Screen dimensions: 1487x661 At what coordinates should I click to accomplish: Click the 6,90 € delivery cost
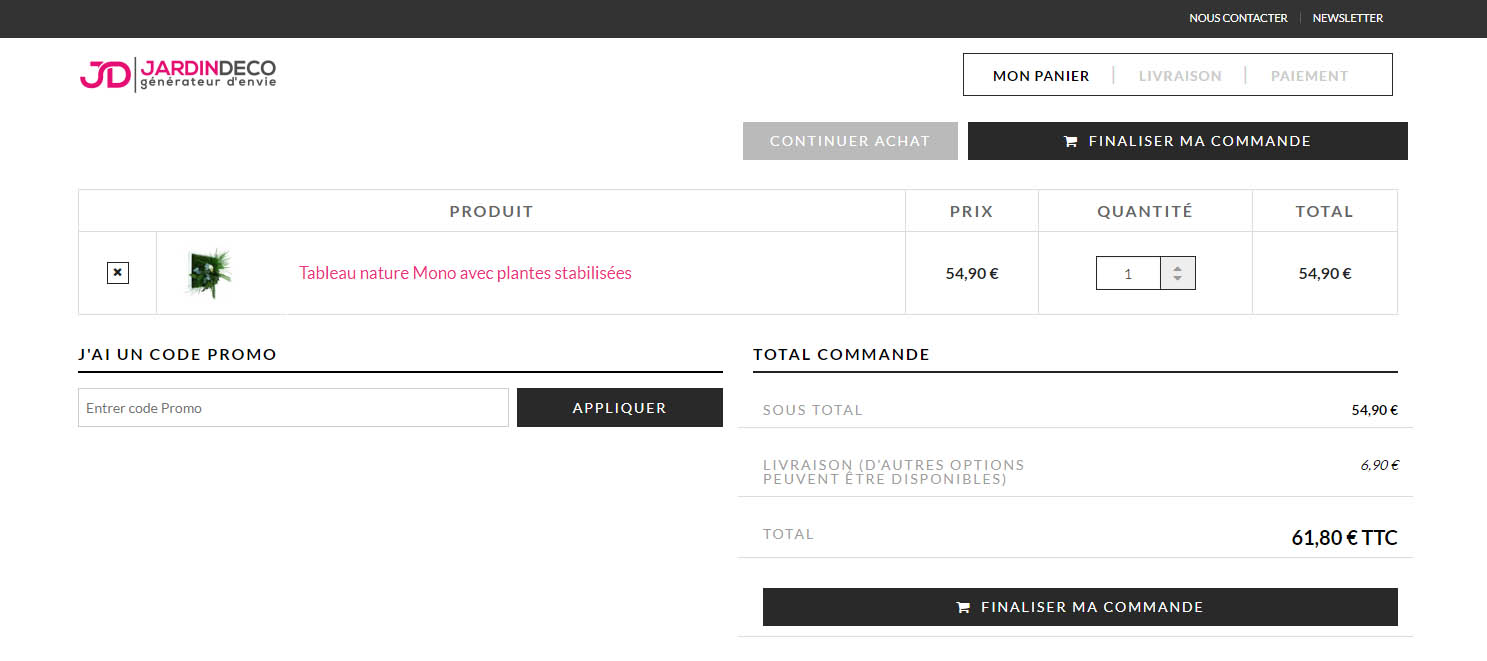coord(1379,465)
